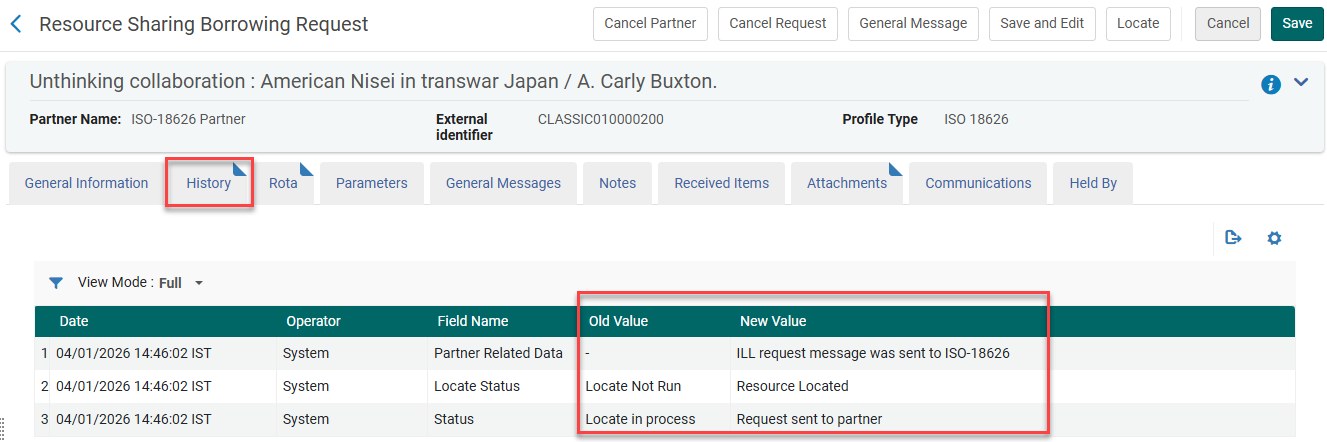Click the filter funnel icon

click(56, 283)
